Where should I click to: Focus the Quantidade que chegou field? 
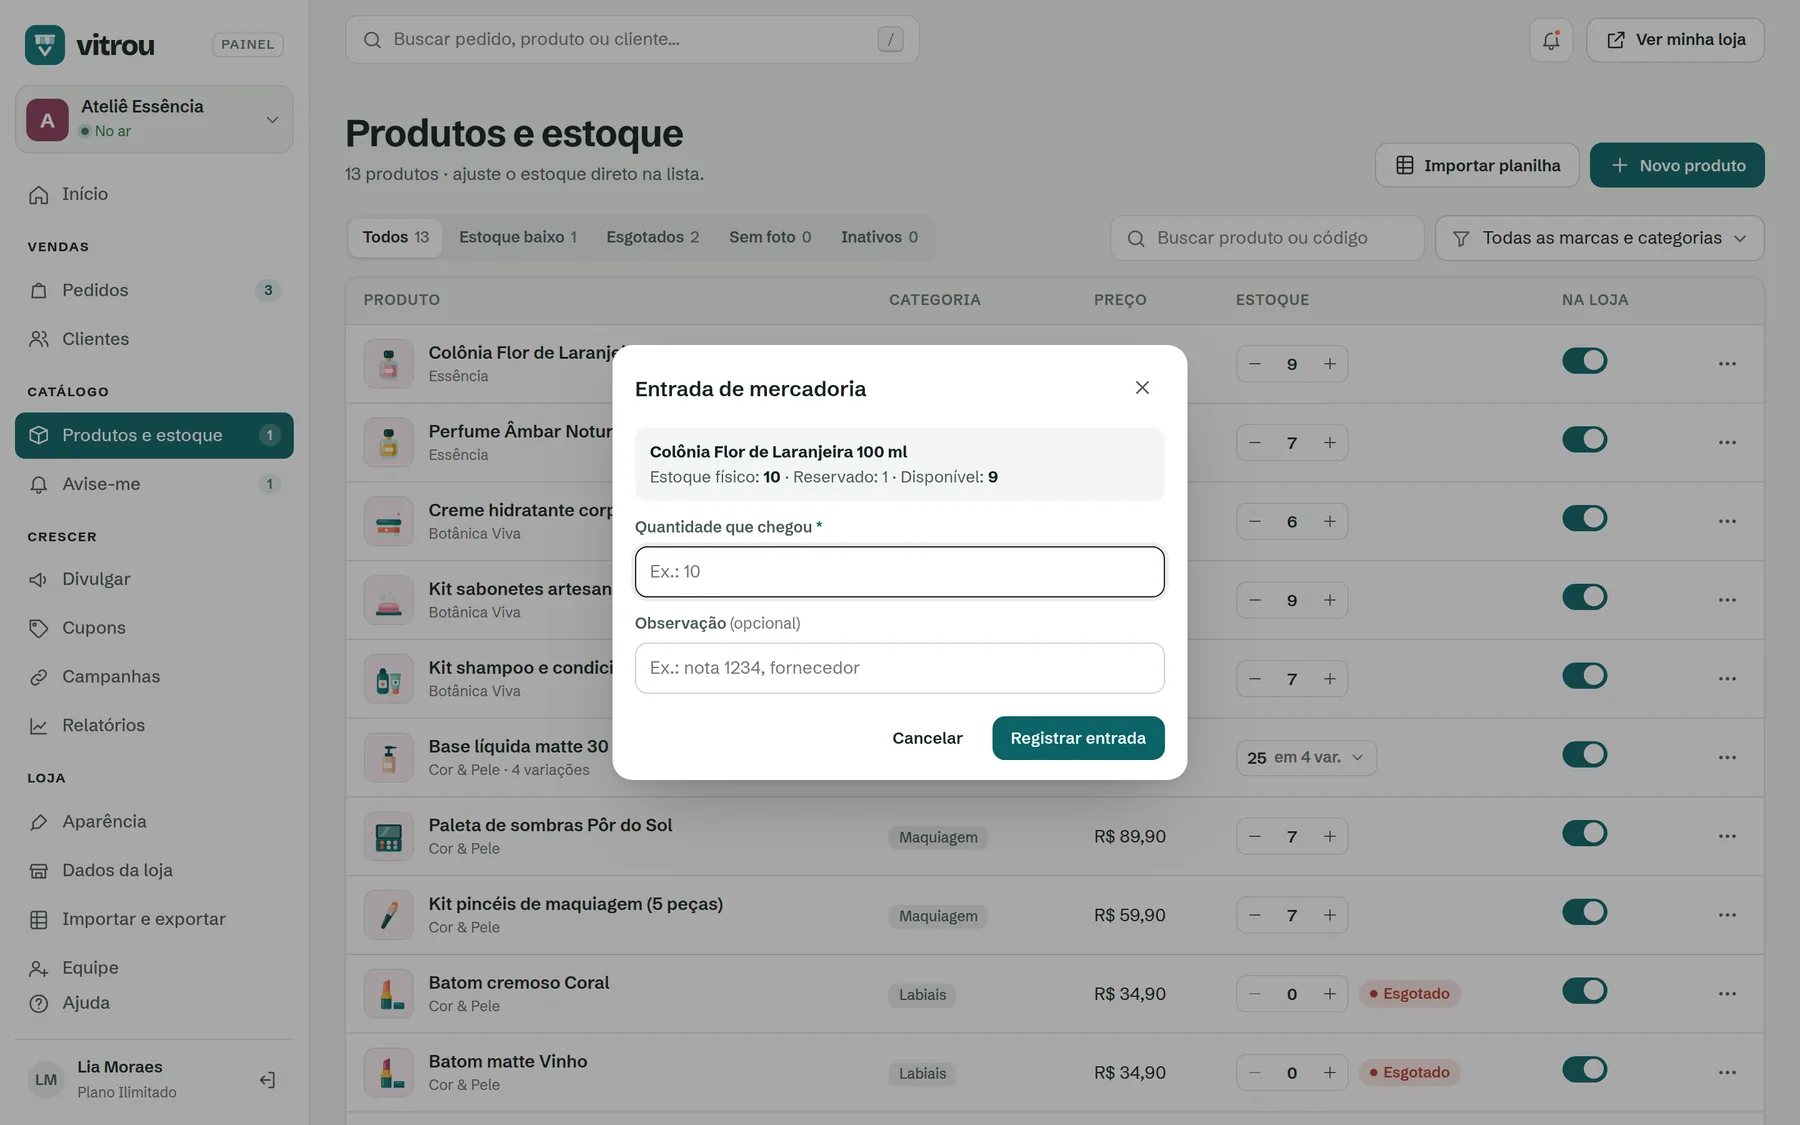tap(899, 572)
